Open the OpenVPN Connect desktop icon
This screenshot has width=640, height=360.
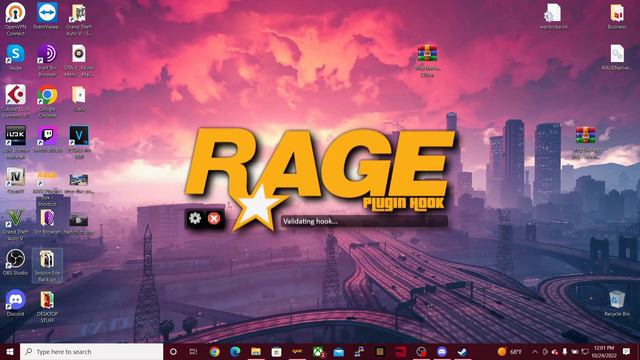(x=16, y=19)
